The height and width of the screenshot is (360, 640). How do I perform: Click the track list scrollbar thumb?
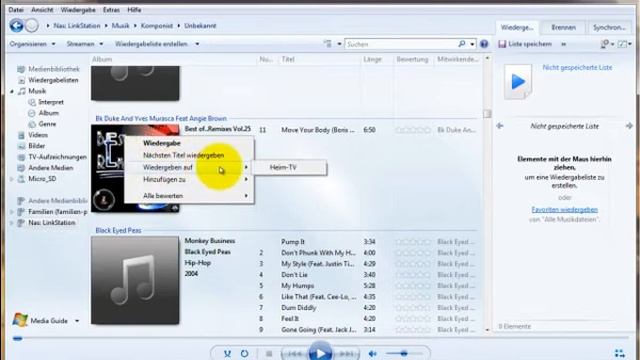[x=487, y=113]
